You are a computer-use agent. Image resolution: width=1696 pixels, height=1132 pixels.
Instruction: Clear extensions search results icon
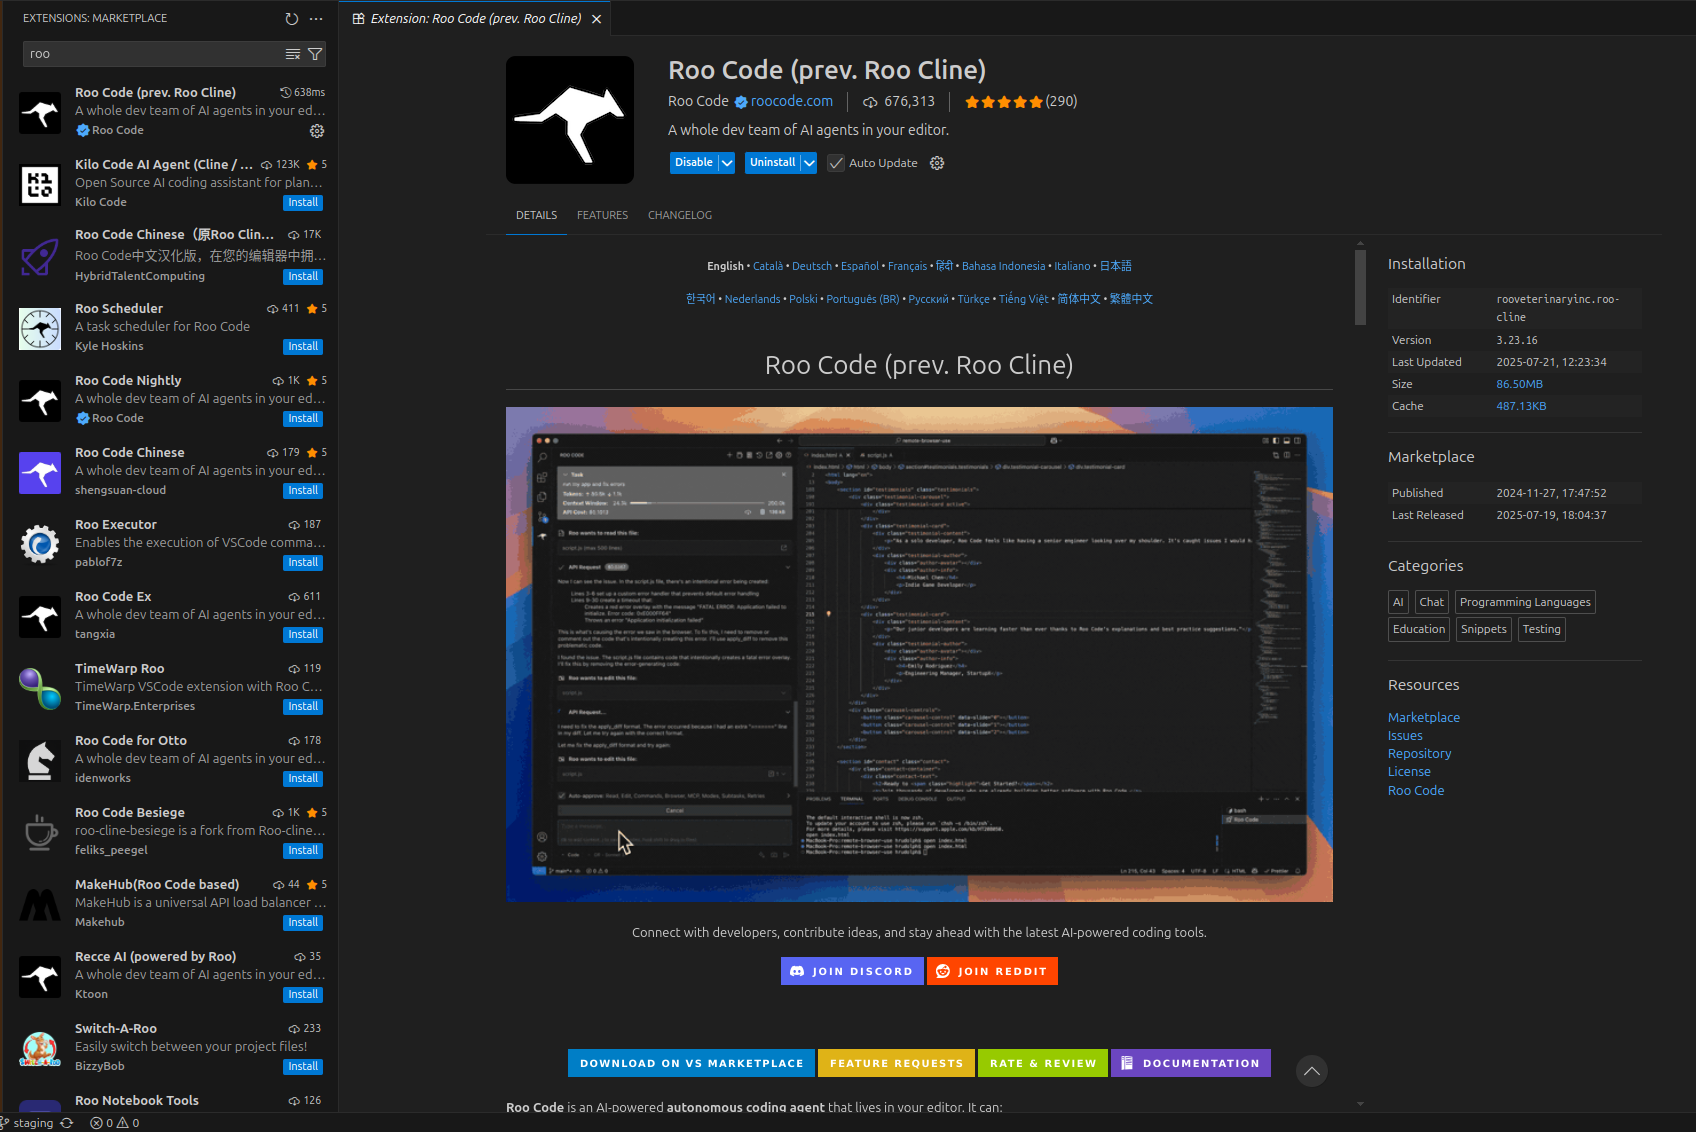pos(293,54)
